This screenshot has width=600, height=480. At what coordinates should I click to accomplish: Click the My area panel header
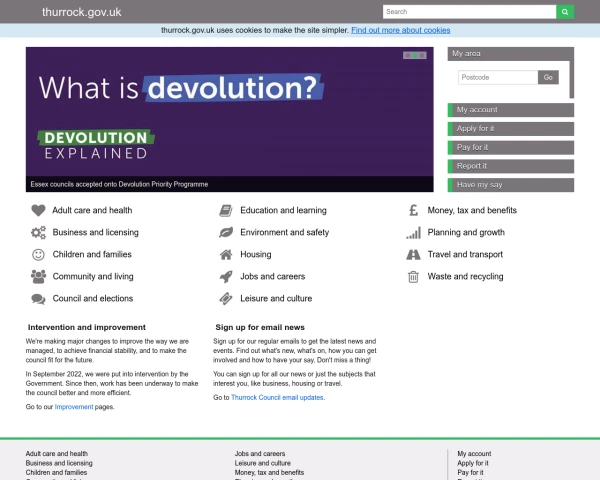coord(511,54)
